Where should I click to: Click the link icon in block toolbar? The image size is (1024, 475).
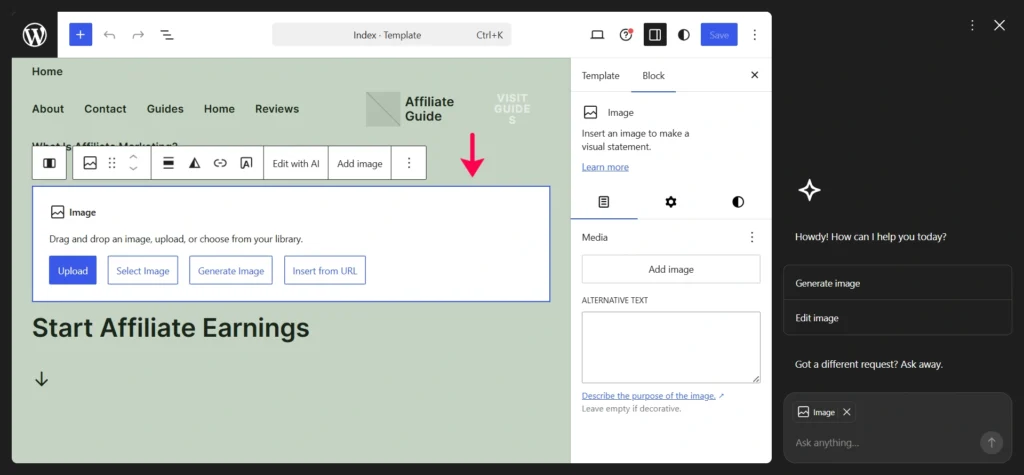pyautogui.click(x=220, y=163)
